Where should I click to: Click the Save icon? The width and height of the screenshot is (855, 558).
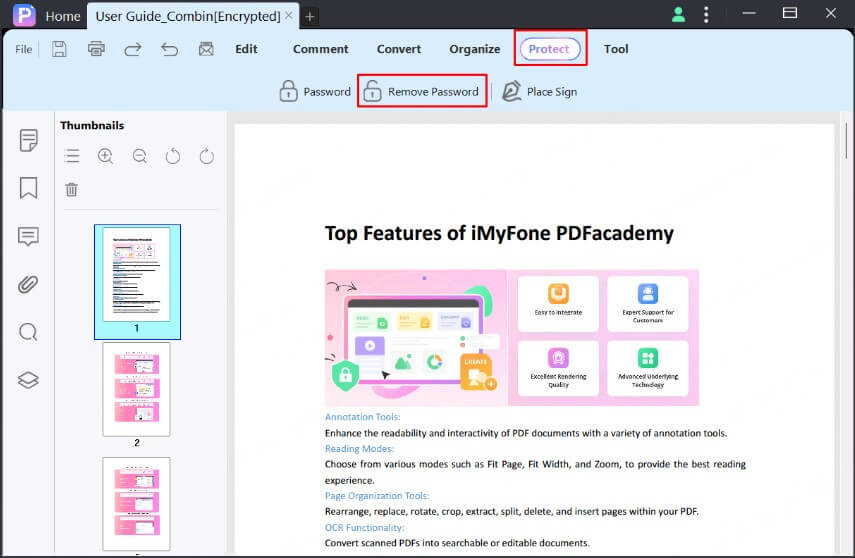59,49
